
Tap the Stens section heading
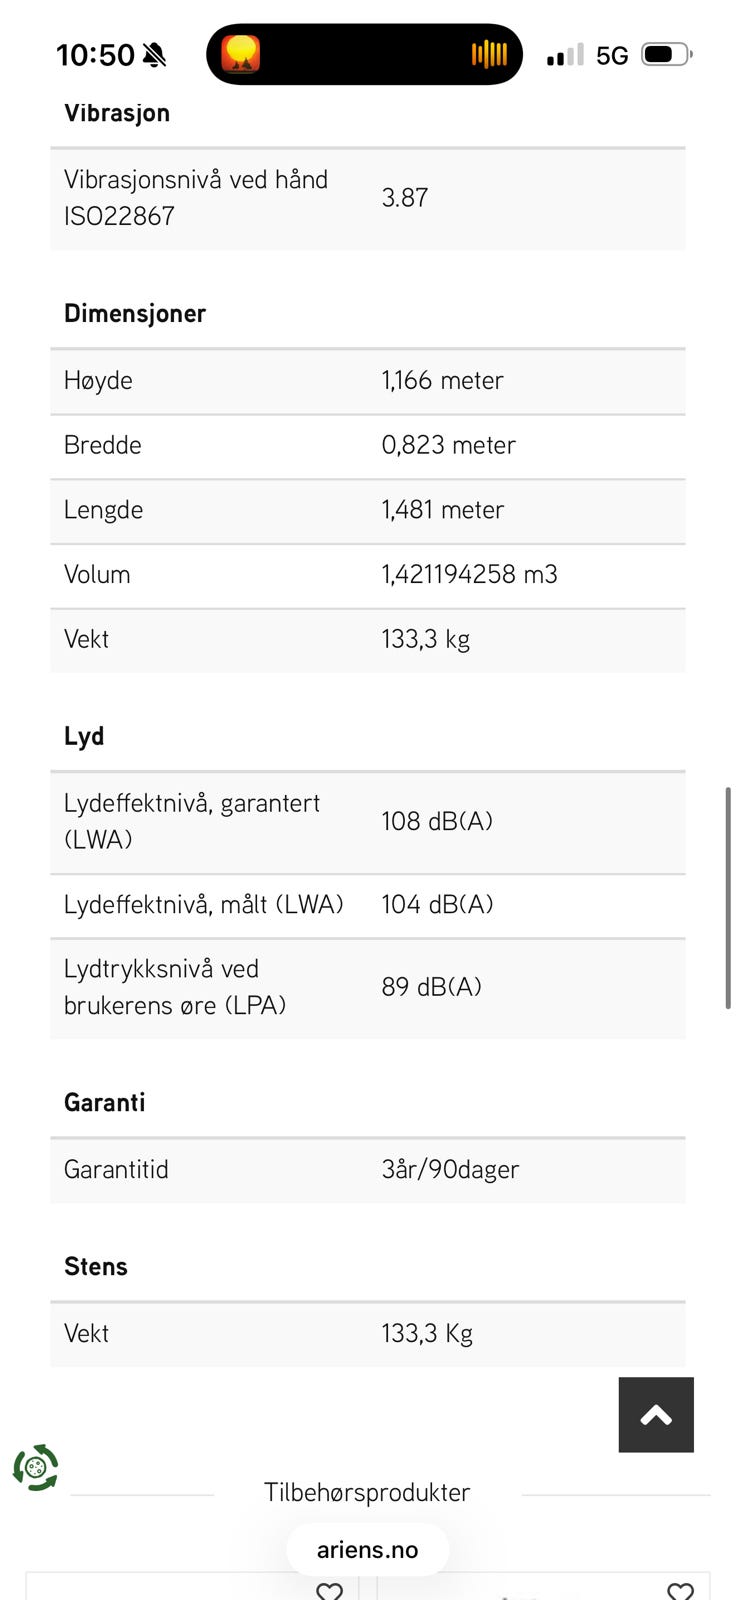pyautogui.click(x=96, y=1266)
